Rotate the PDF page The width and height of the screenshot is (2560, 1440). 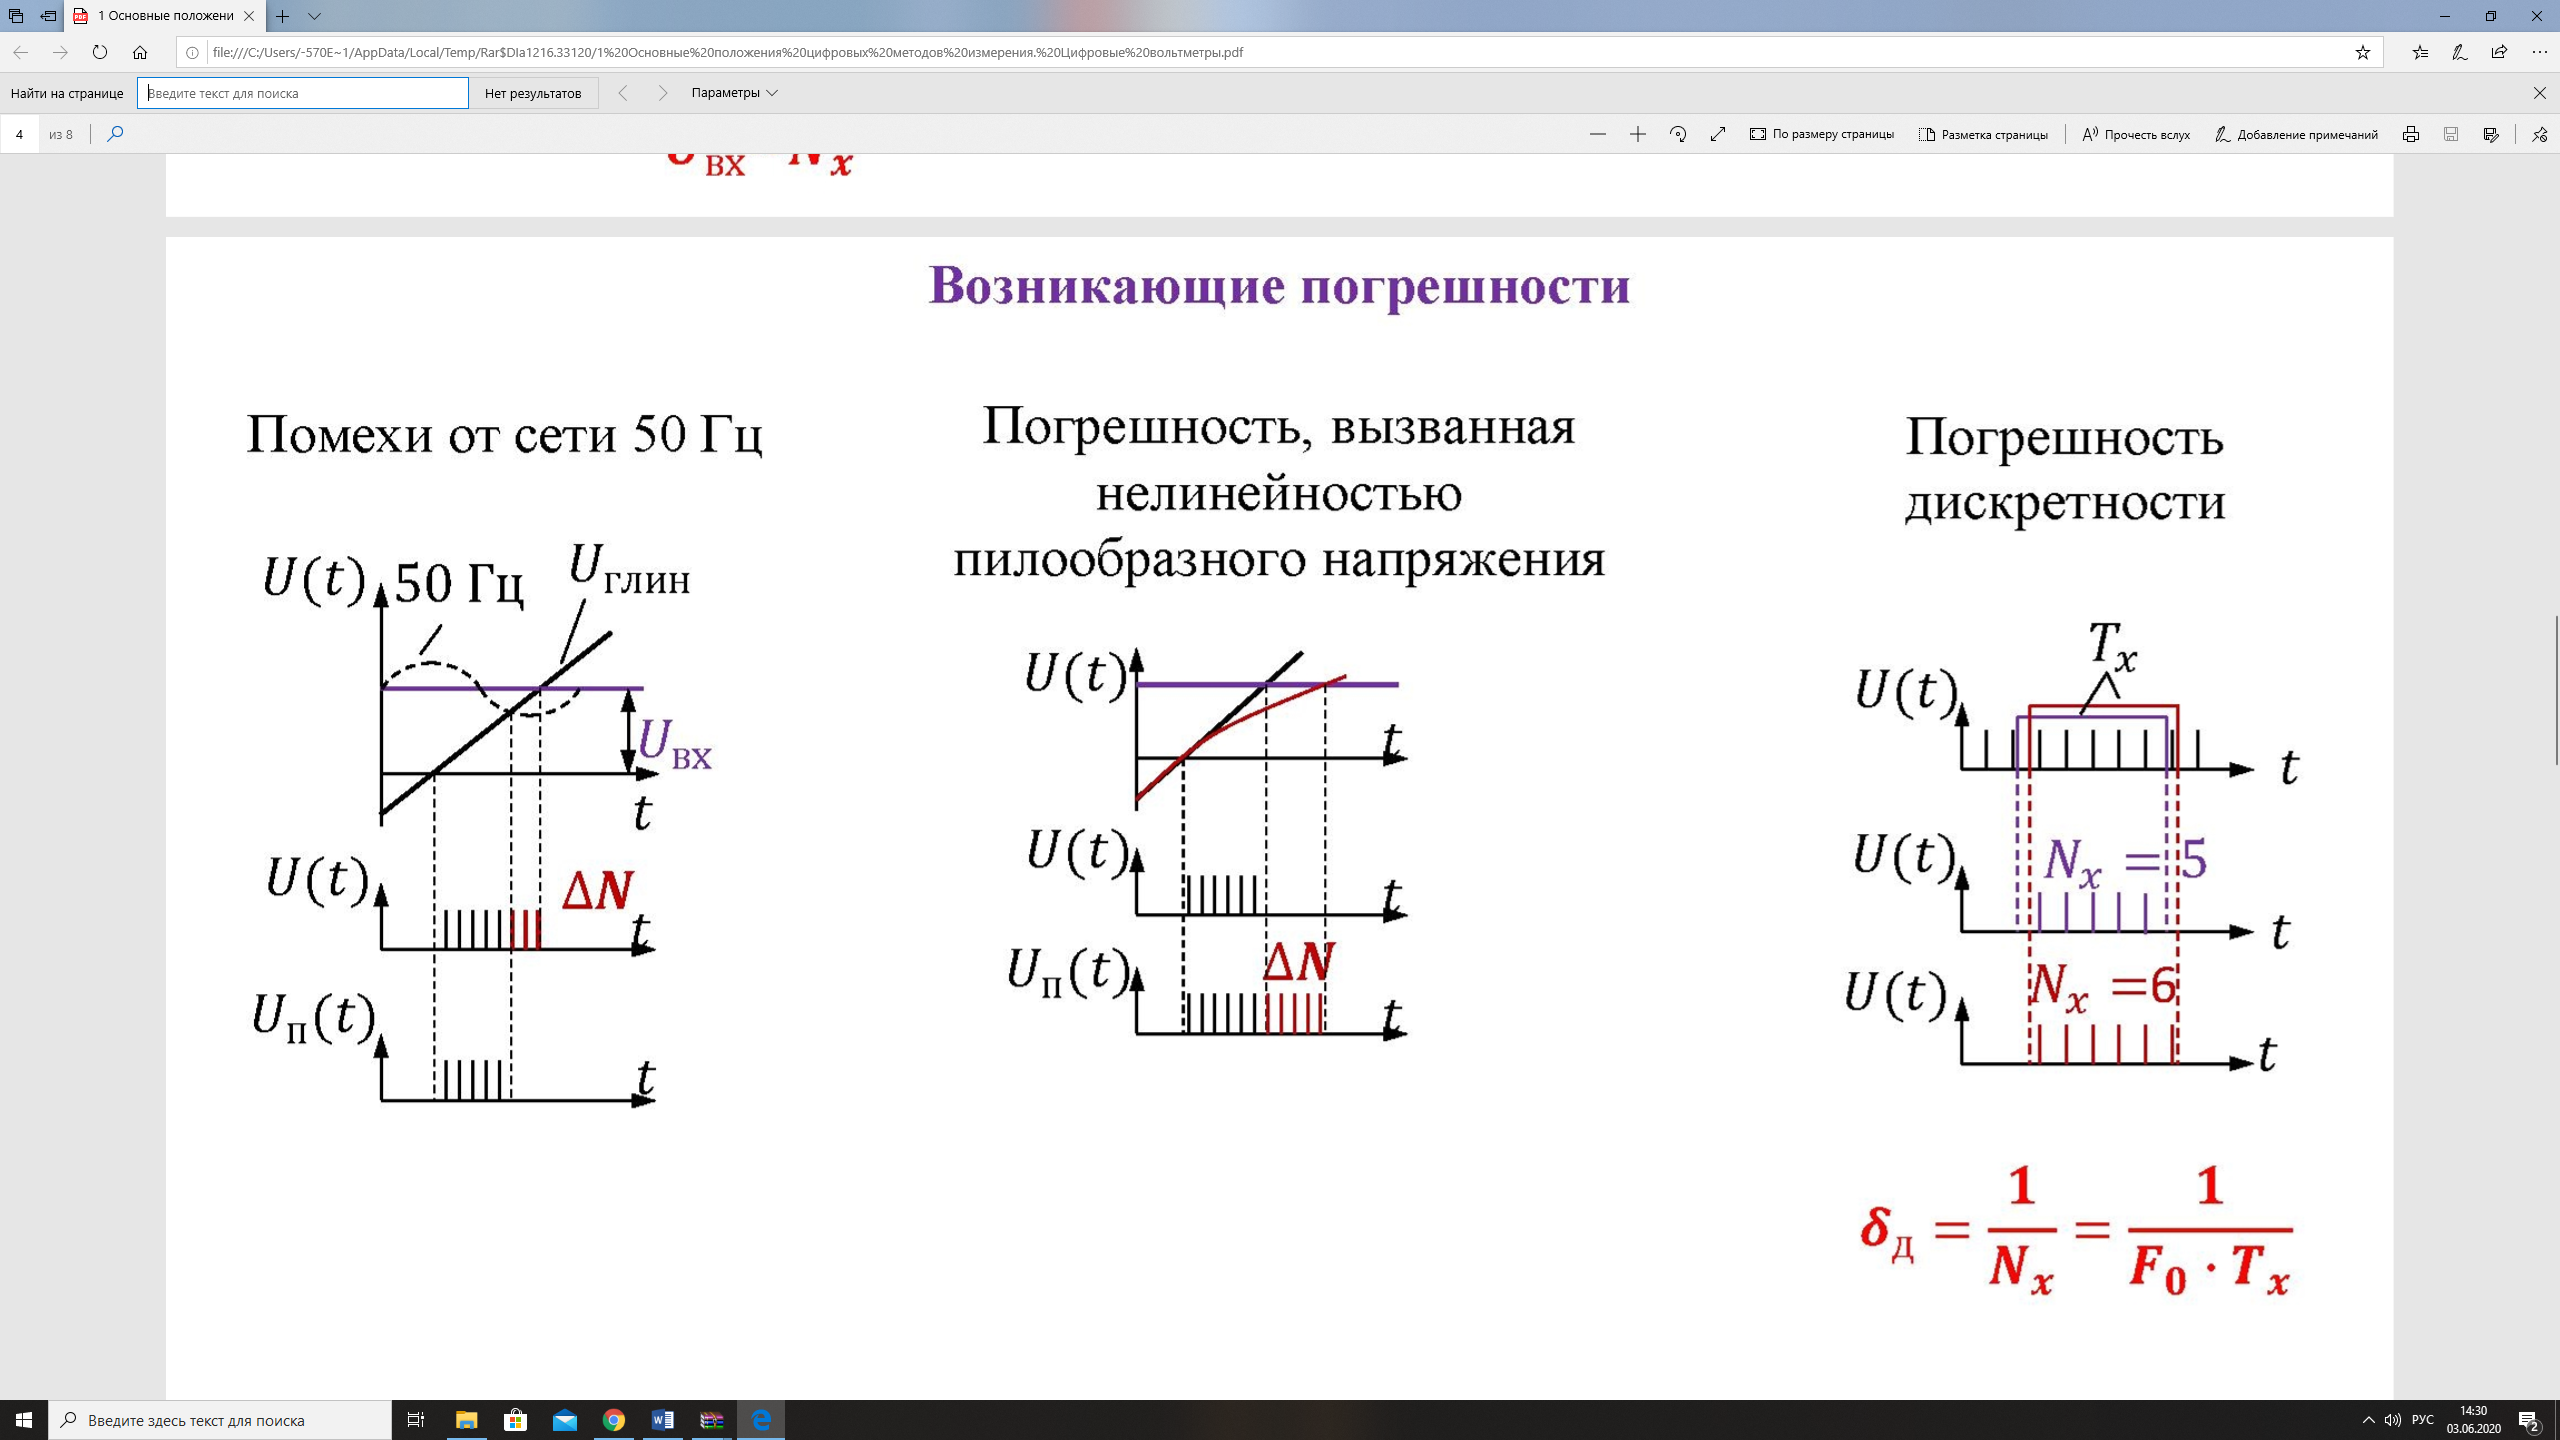1678,134
